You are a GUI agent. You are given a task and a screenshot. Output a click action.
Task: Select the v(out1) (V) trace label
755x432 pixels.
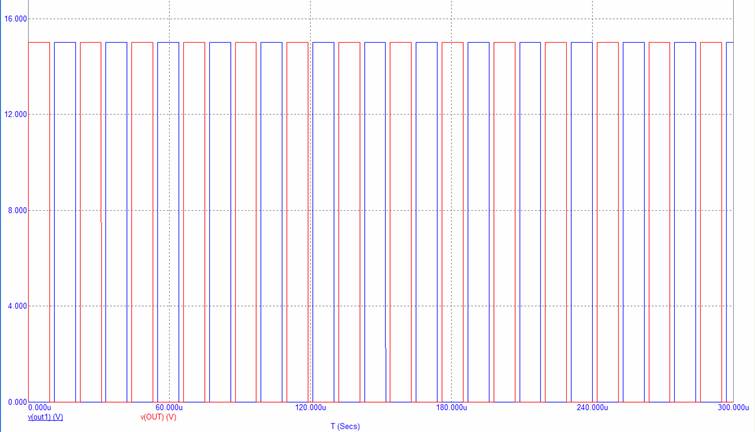tap(46, 417)
